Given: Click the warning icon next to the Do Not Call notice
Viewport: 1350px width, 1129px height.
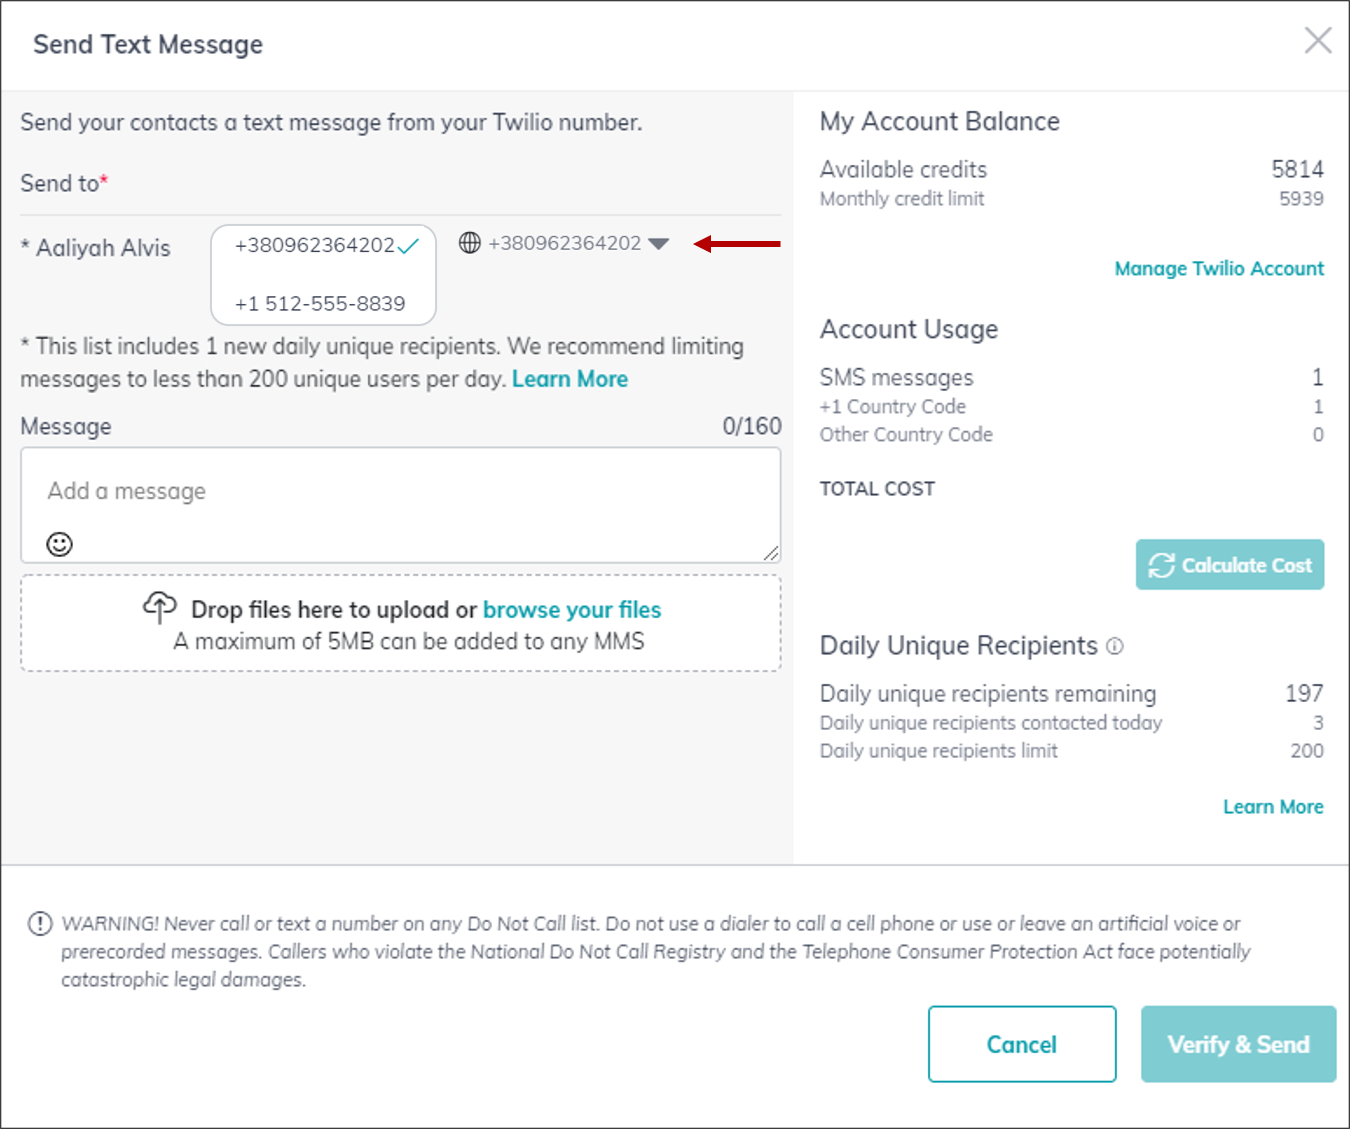Looking at the screenshot, I should tap(38, 924).
